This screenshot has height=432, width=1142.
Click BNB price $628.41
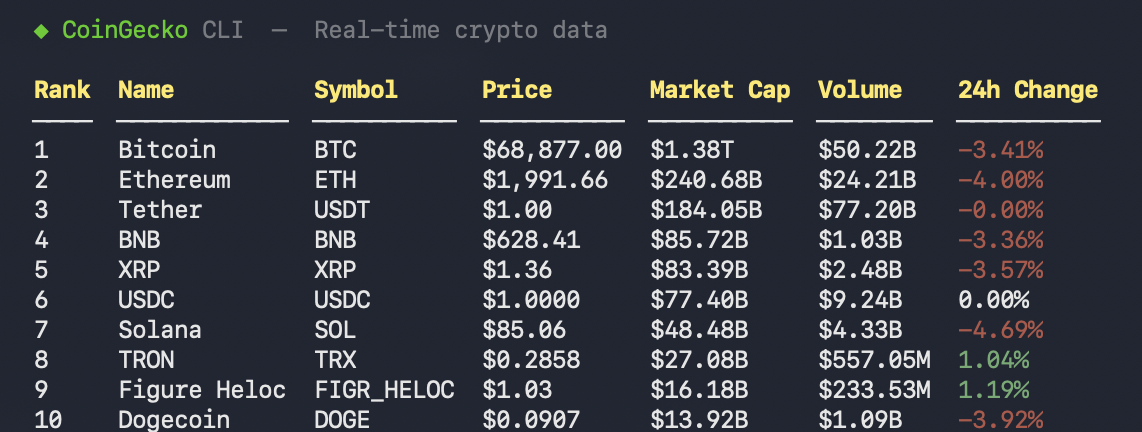click(x=531, y=240)
